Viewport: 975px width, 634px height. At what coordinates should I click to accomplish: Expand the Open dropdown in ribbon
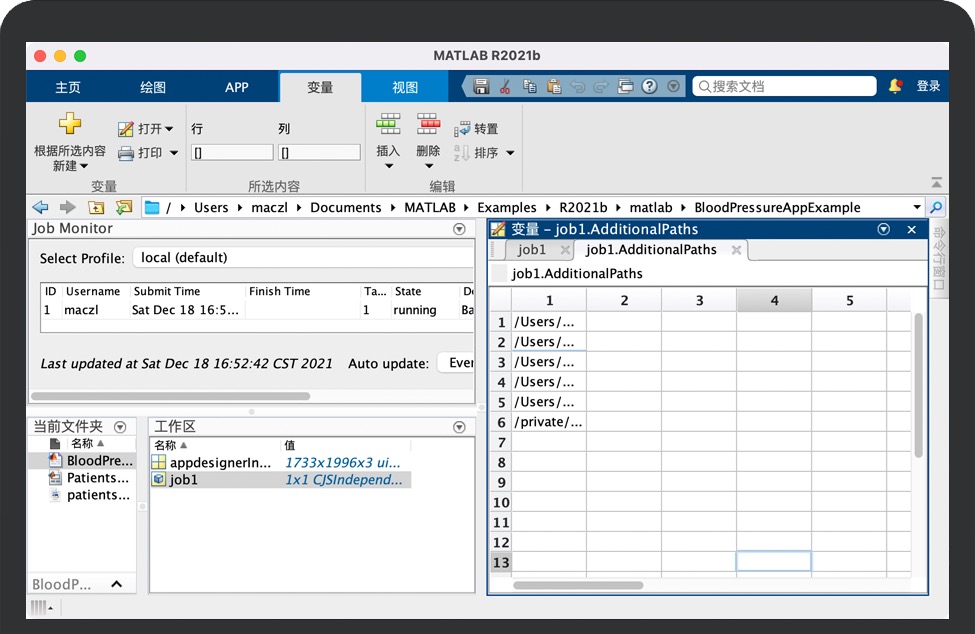[169, 129]
